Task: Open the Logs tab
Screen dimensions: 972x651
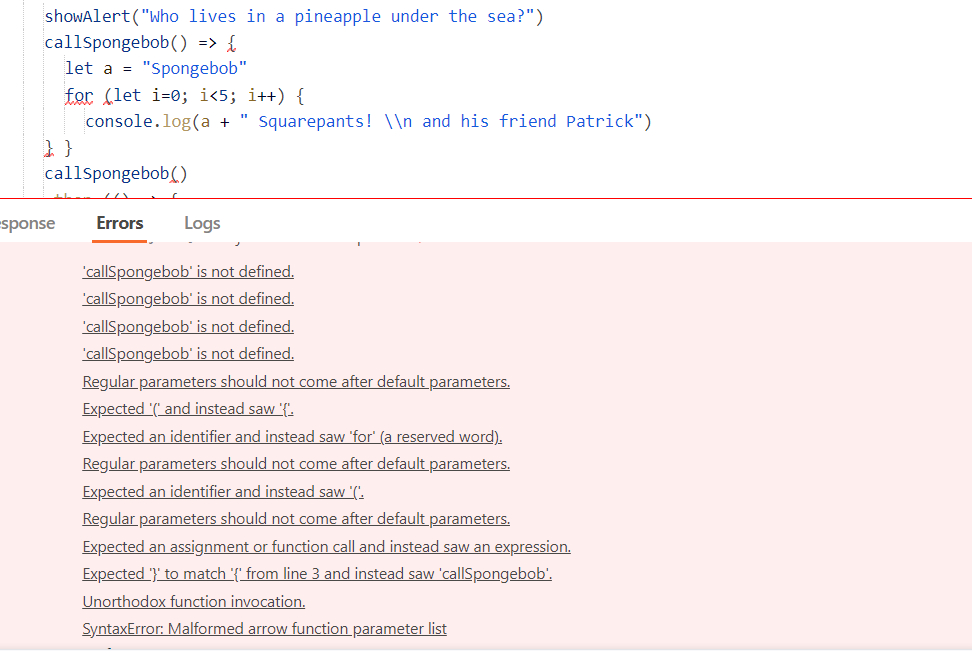Action: click(202, 223)
